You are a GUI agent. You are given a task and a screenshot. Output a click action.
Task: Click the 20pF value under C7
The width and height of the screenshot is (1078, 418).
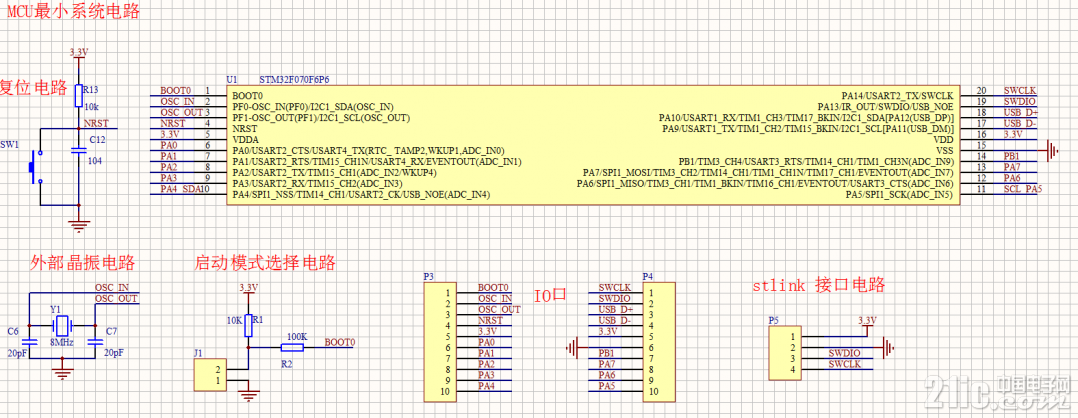pyautogui.click(x=113, y=353)
